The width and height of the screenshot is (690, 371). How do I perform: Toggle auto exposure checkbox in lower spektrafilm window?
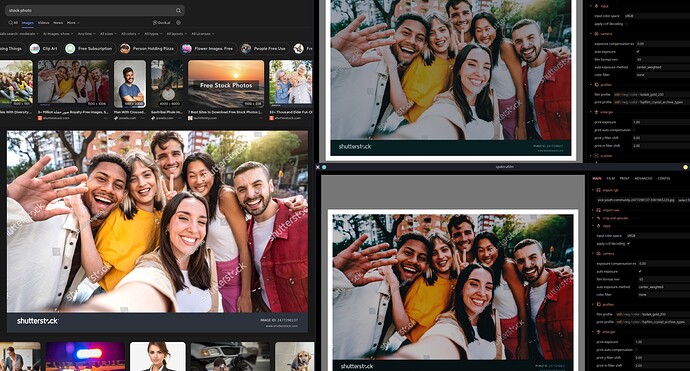[x=639, y=271]
